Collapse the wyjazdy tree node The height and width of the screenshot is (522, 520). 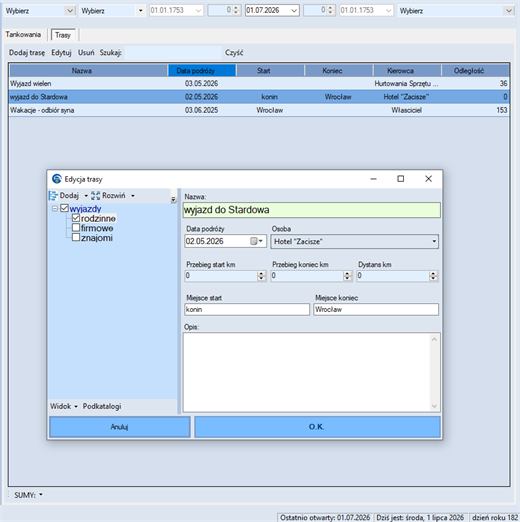tap(55, 209)
